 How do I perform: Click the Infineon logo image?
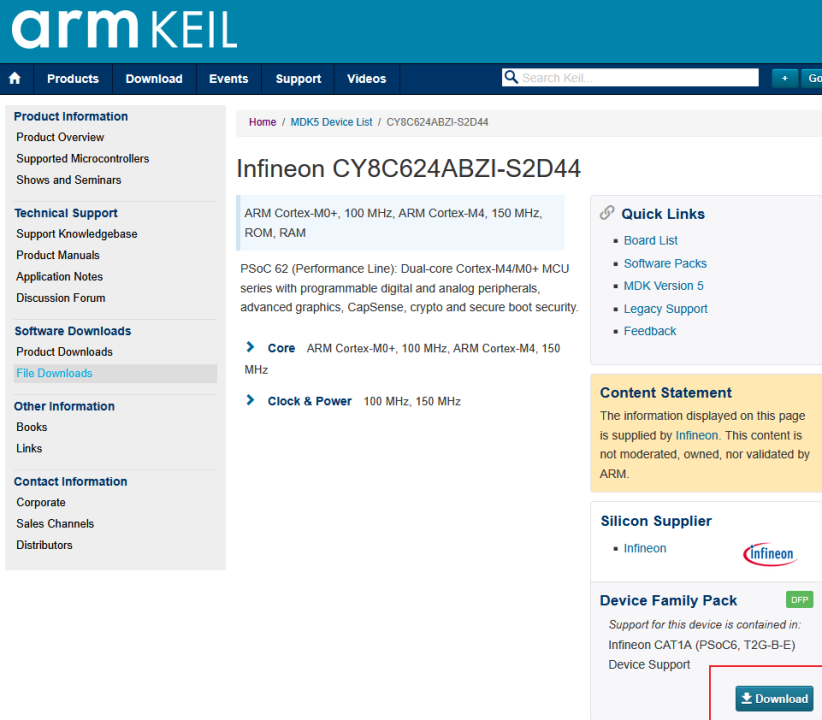pyautogui.click(x=770, y=554)
